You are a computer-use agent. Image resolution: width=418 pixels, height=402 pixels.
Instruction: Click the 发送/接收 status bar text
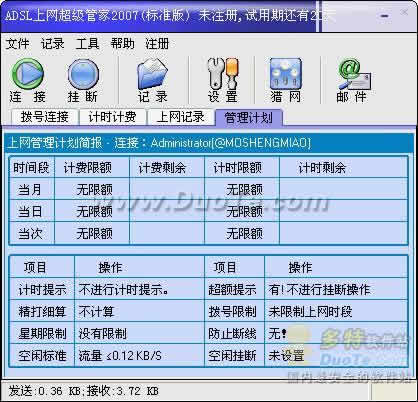tap(84, 391)
